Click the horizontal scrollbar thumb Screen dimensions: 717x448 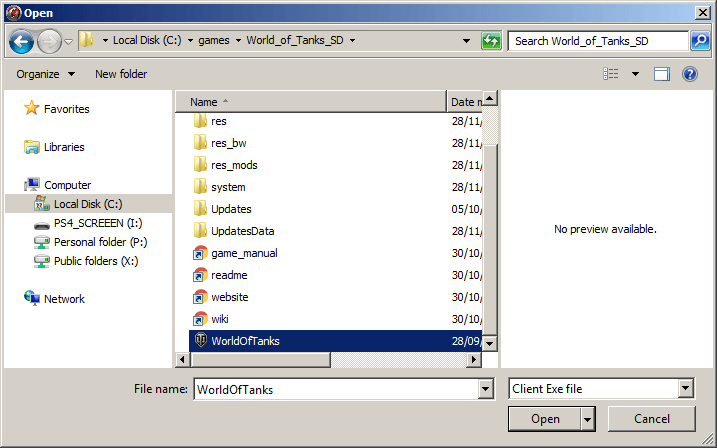tap(260, 360)
